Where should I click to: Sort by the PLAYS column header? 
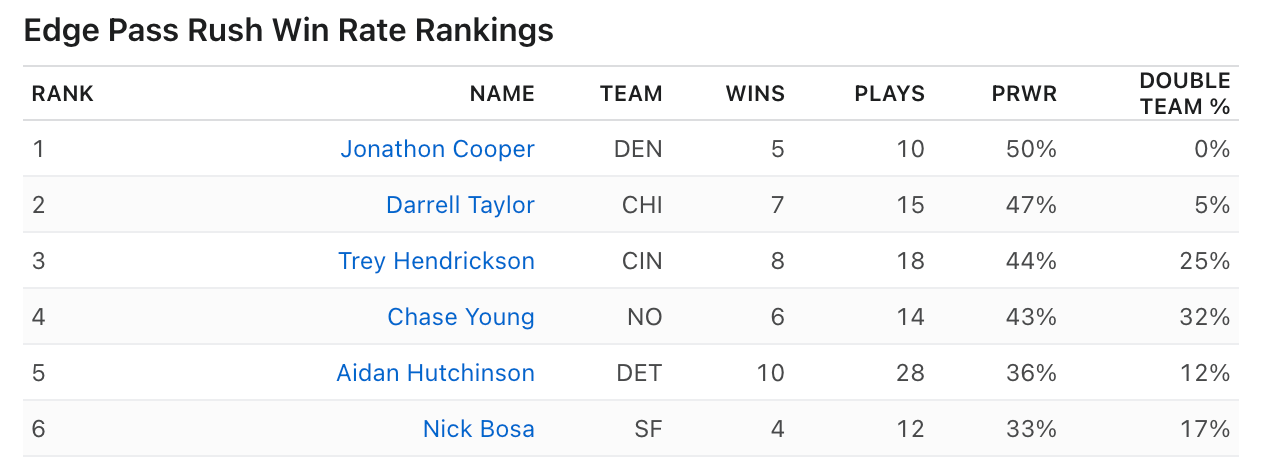[x=889, y=94]
